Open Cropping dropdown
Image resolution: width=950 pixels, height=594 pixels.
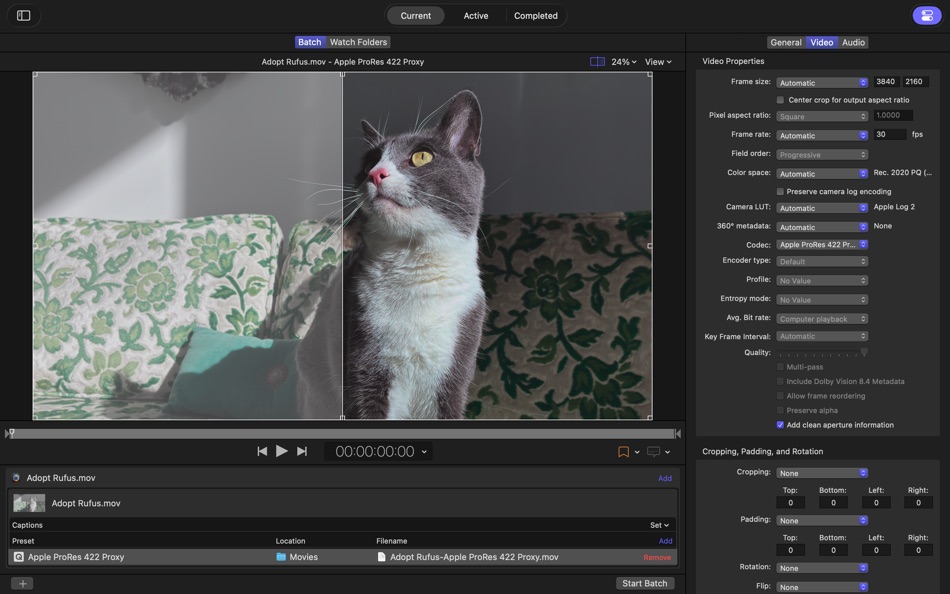(x=822, y=473)
